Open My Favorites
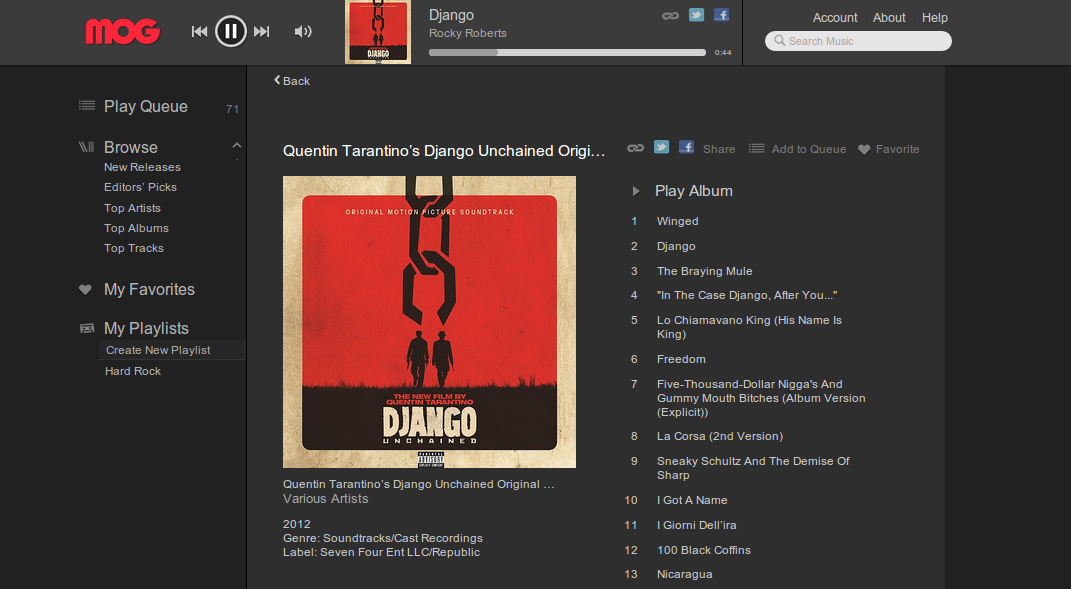 click(149, 290)
